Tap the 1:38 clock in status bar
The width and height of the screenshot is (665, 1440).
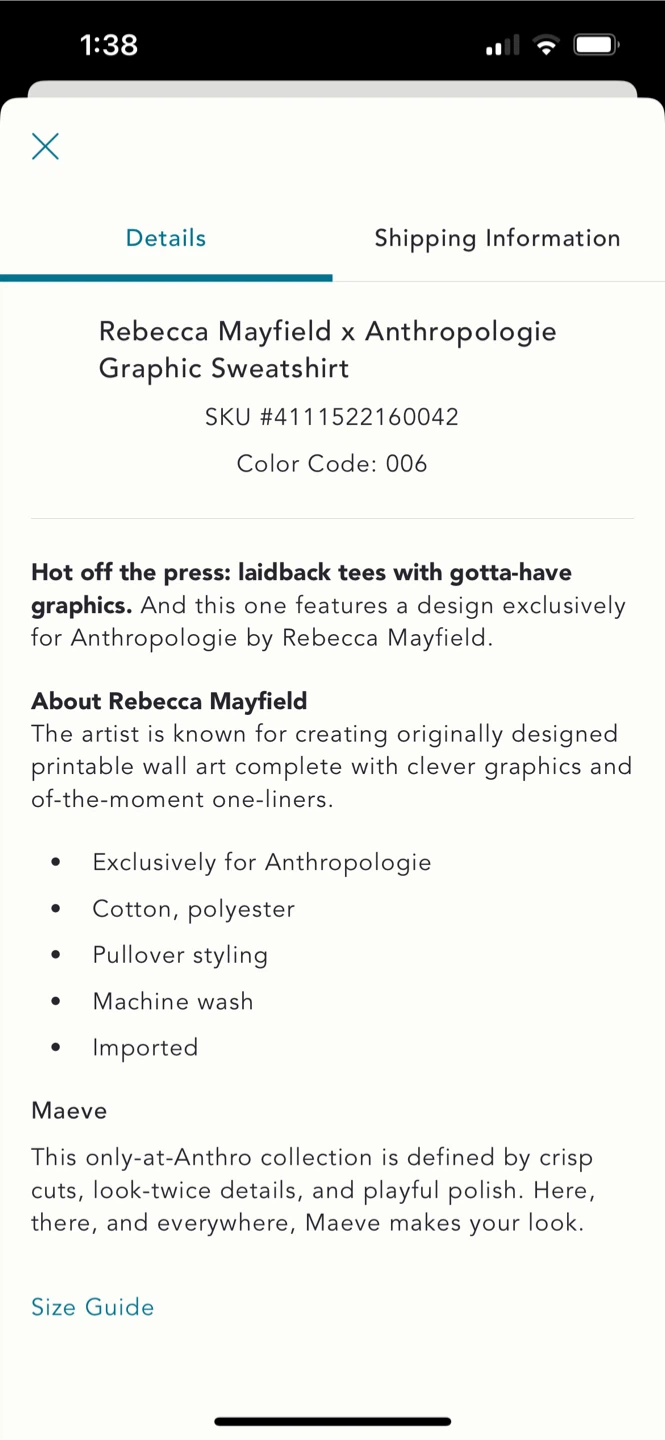tap(108, 45)
